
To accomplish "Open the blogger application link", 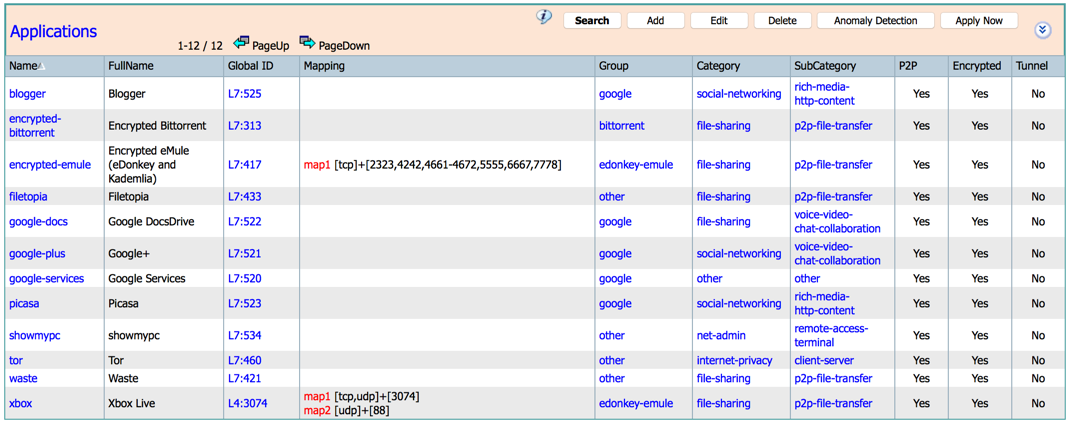I will click(27, 94).
